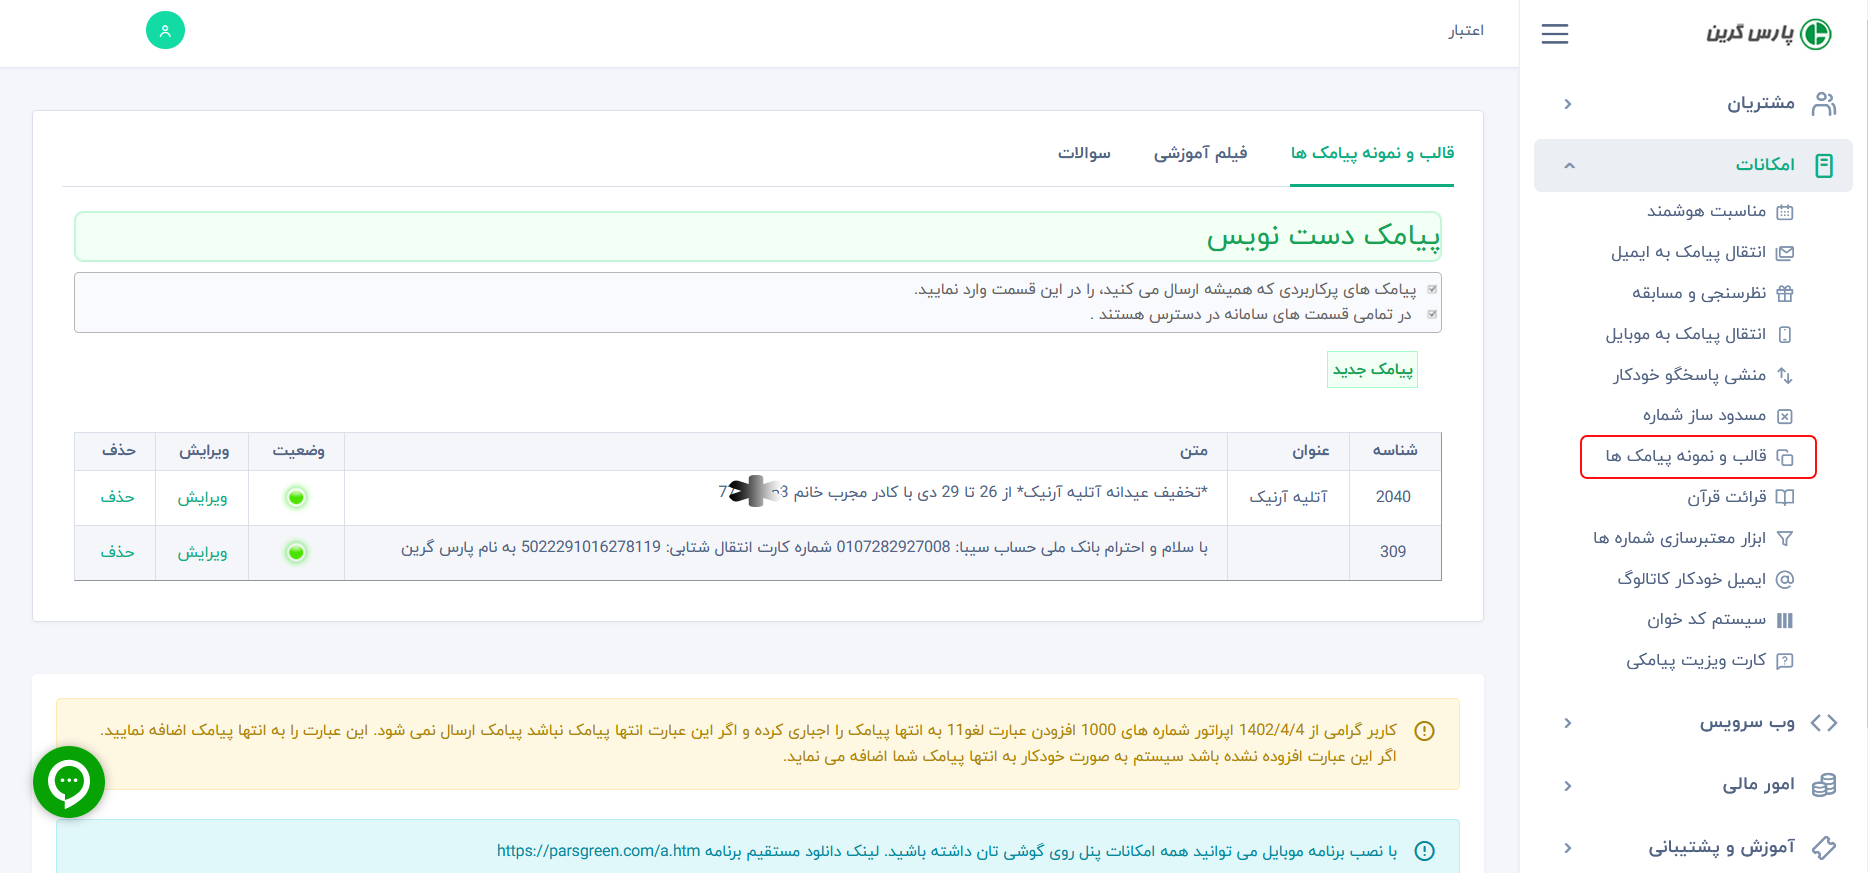Toggle the green status indicator for row 2040
This screenshot has height=873, width=1868.
296,497
